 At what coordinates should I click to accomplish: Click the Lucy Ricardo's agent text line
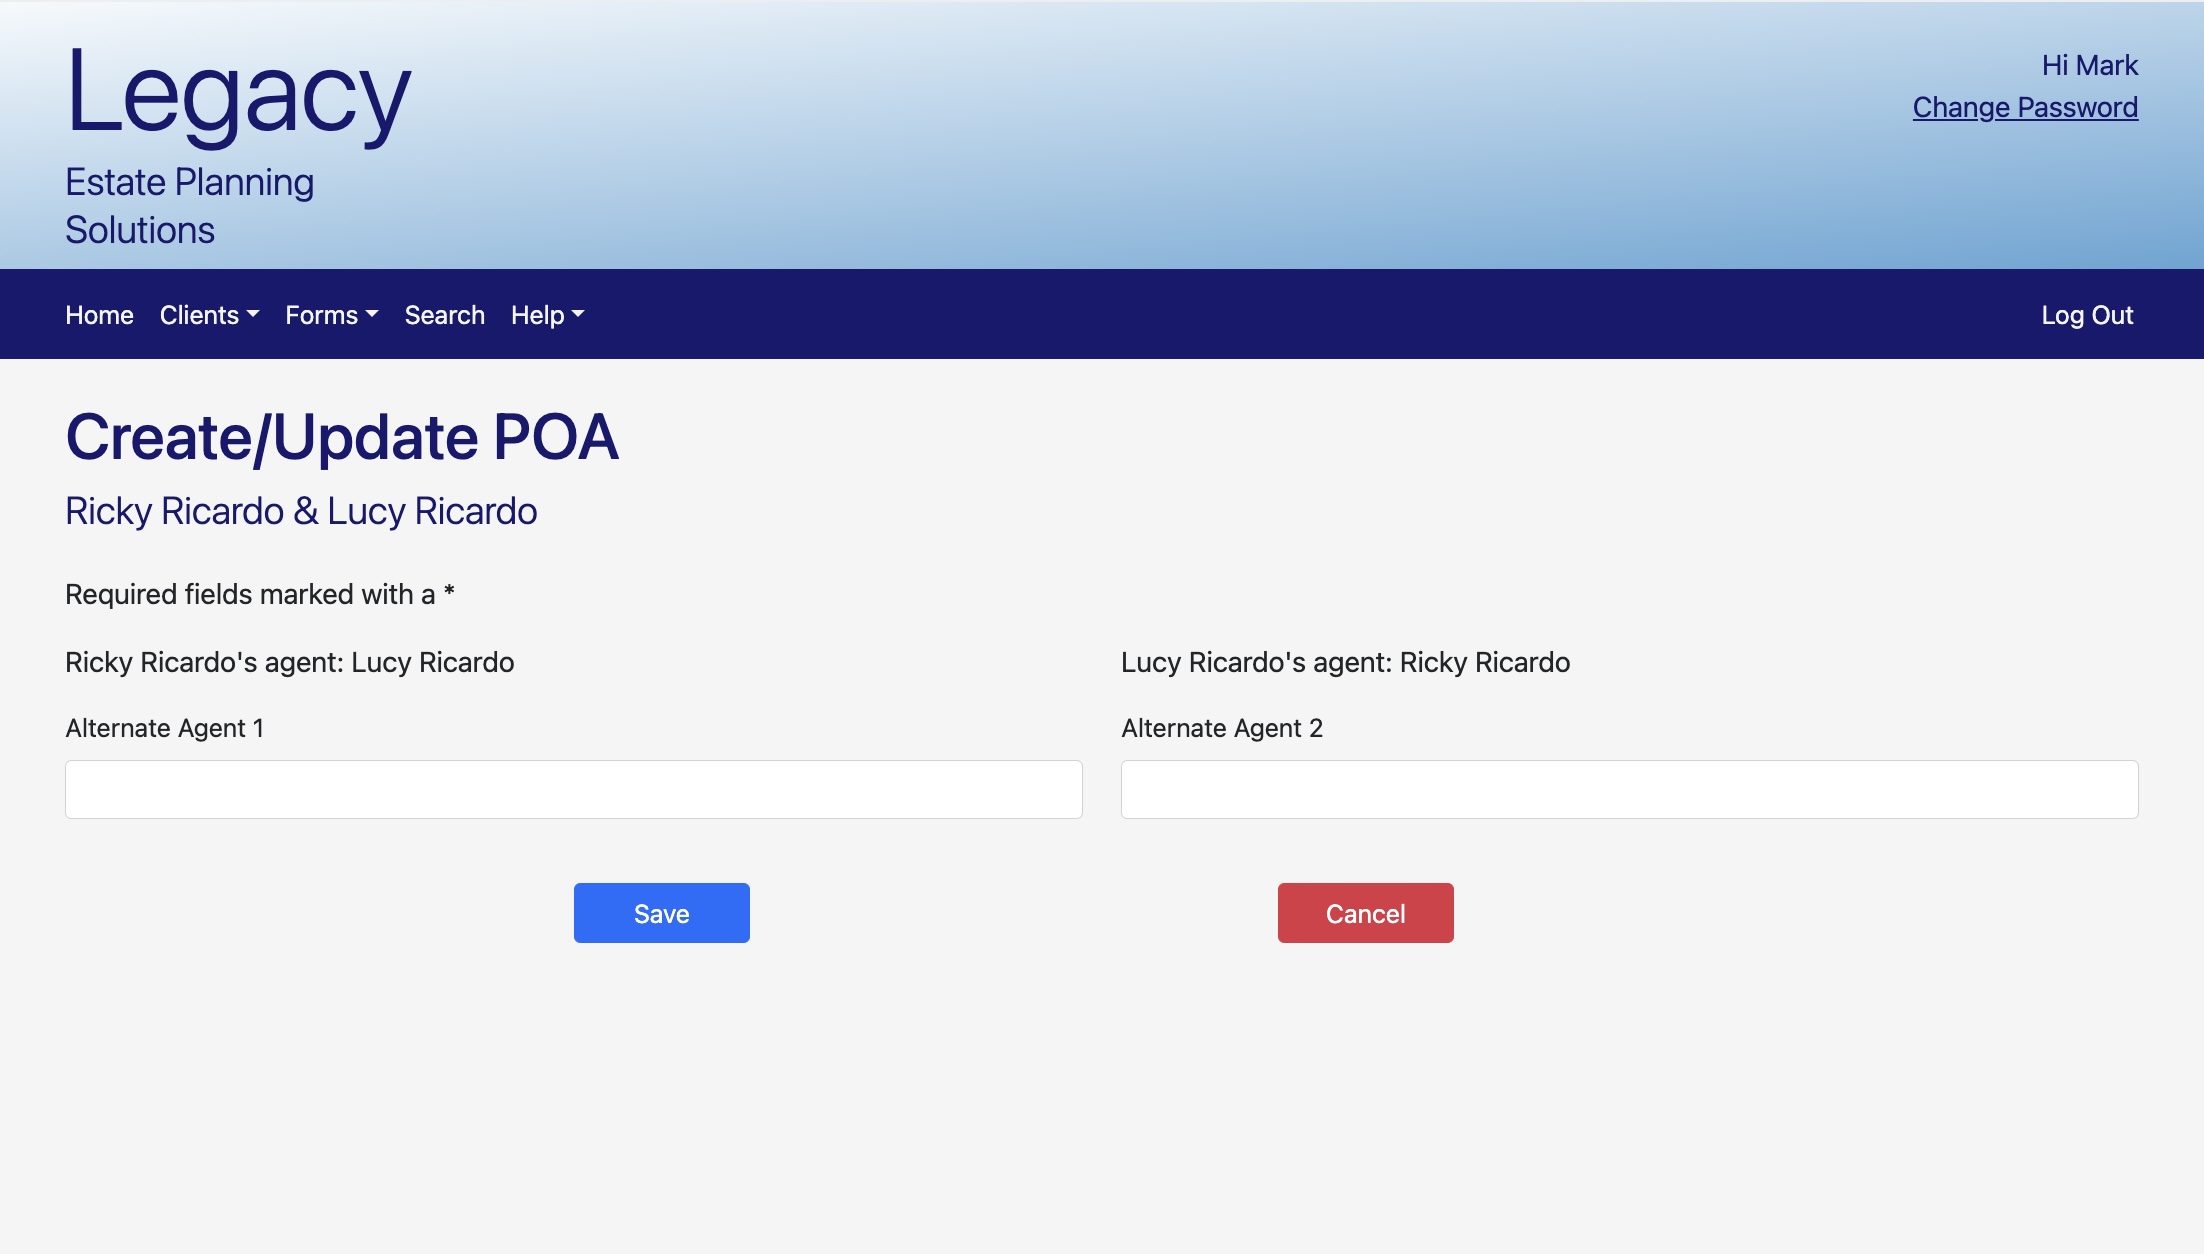(1345, 662)
